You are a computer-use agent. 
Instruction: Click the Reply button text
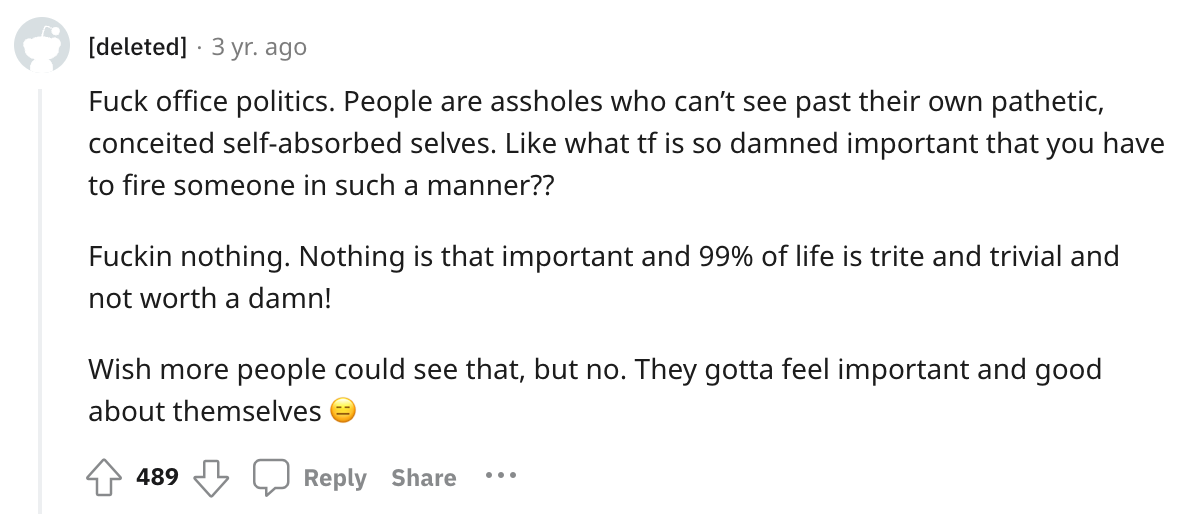[x=335, y=478]
